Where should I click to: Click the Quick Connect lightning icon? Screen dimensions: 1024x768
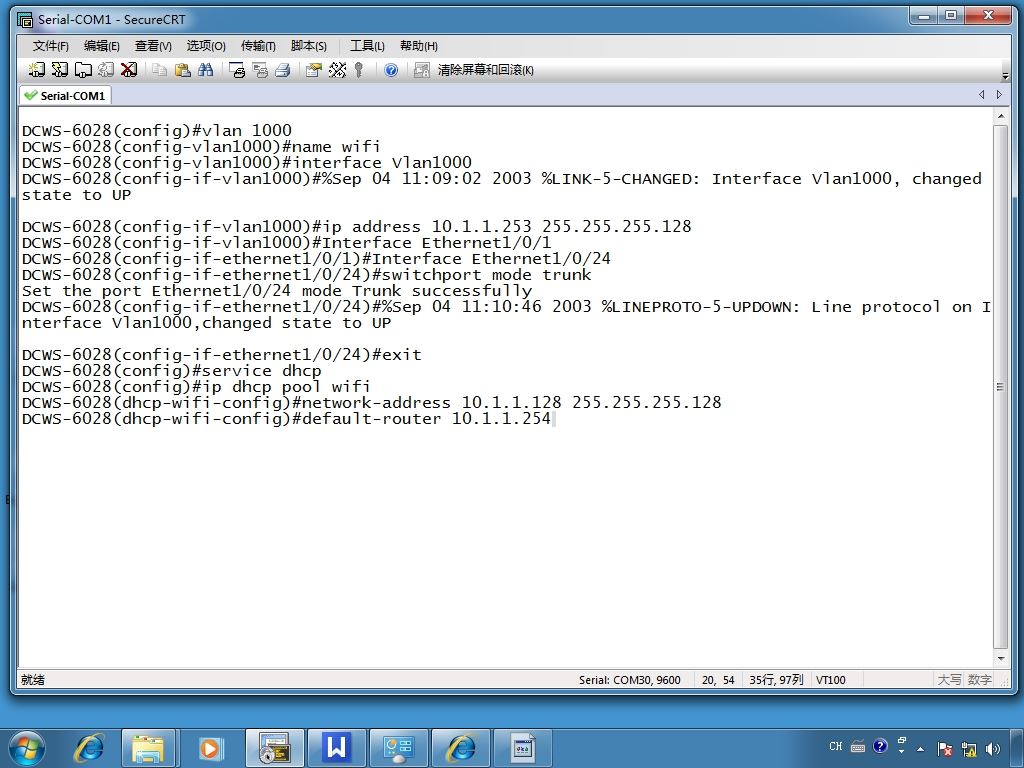tap(59, 70)
